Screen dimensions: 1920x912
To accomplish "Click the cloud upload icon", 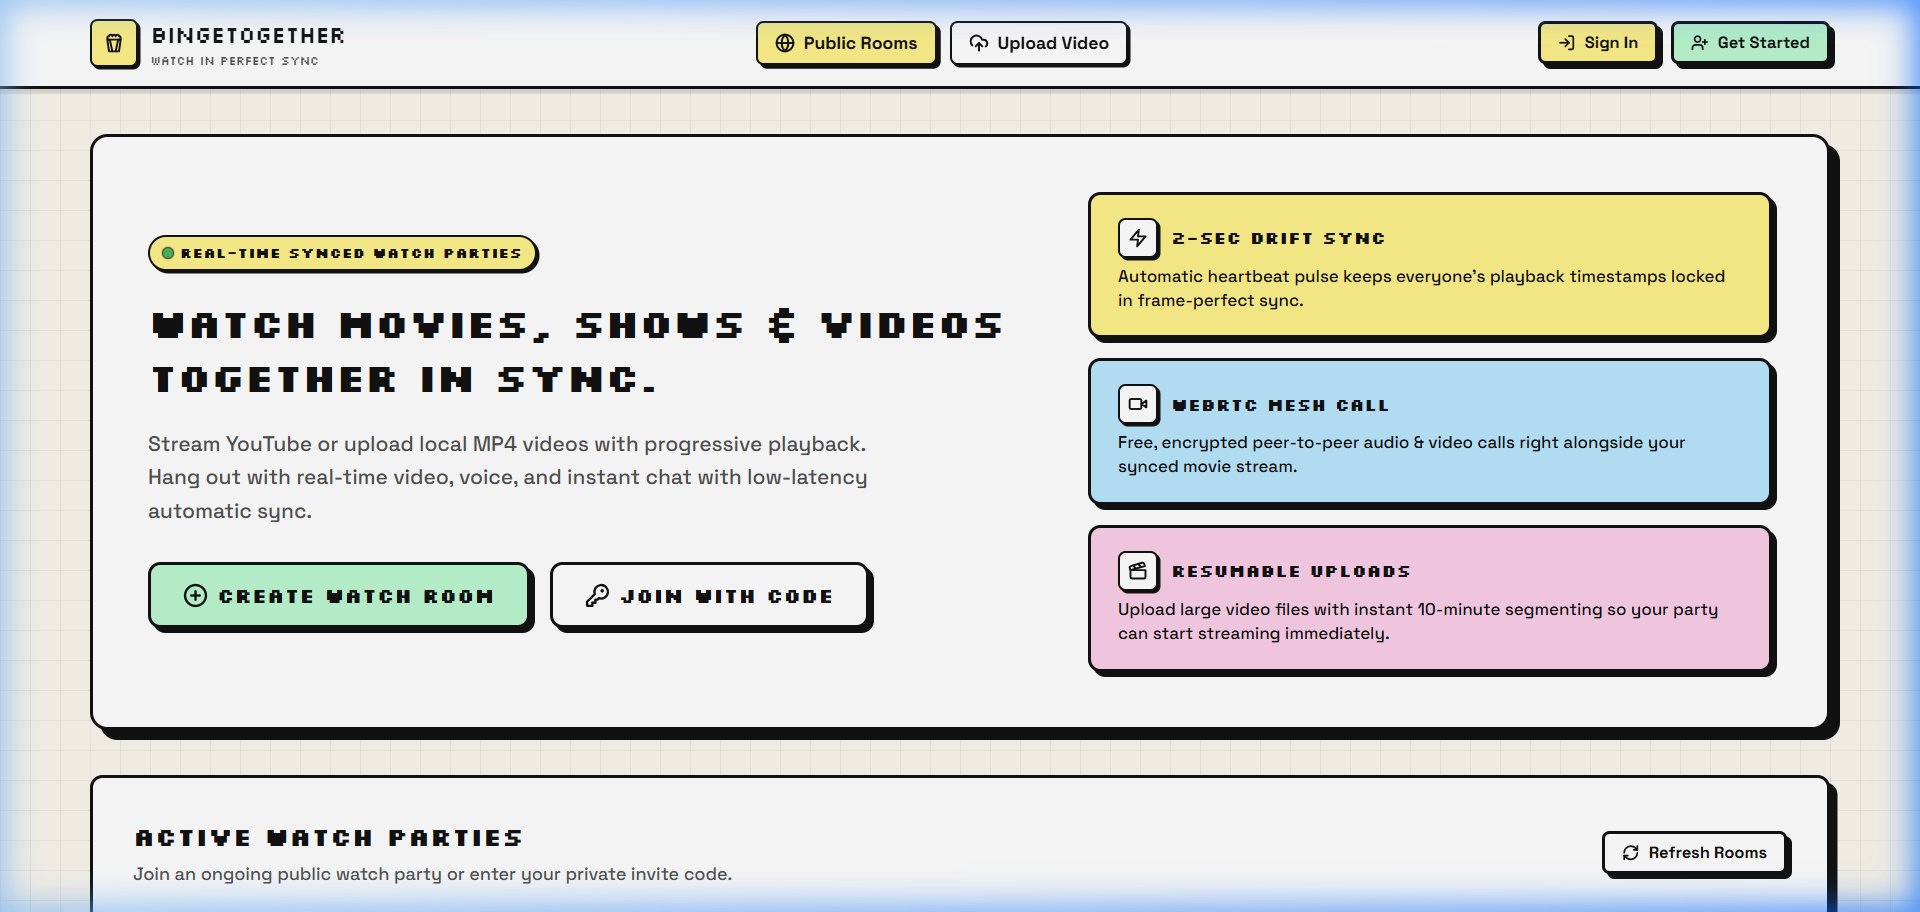I will click(x=979, y=43).
